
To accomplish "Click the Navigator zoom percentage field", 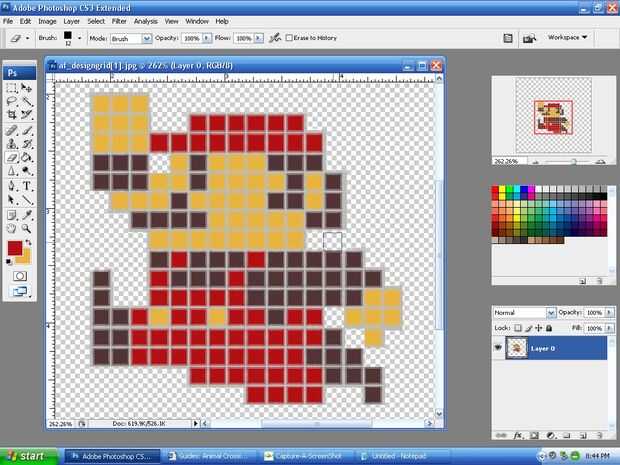I will [x=509, y=161].
